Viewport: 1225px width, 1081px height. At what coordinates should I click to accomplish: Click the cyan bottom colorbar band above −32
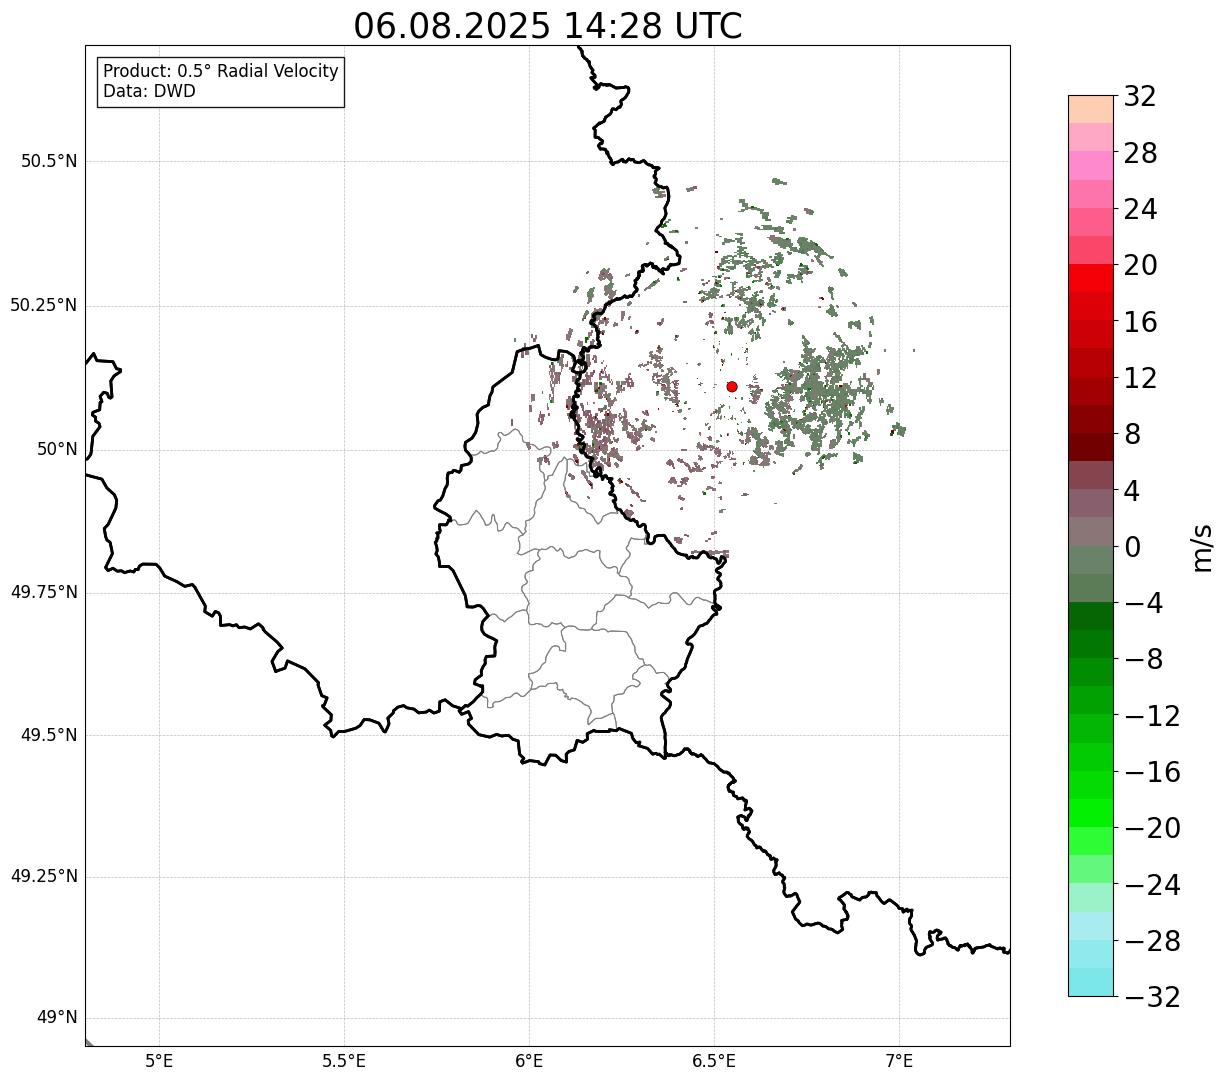1091,982
